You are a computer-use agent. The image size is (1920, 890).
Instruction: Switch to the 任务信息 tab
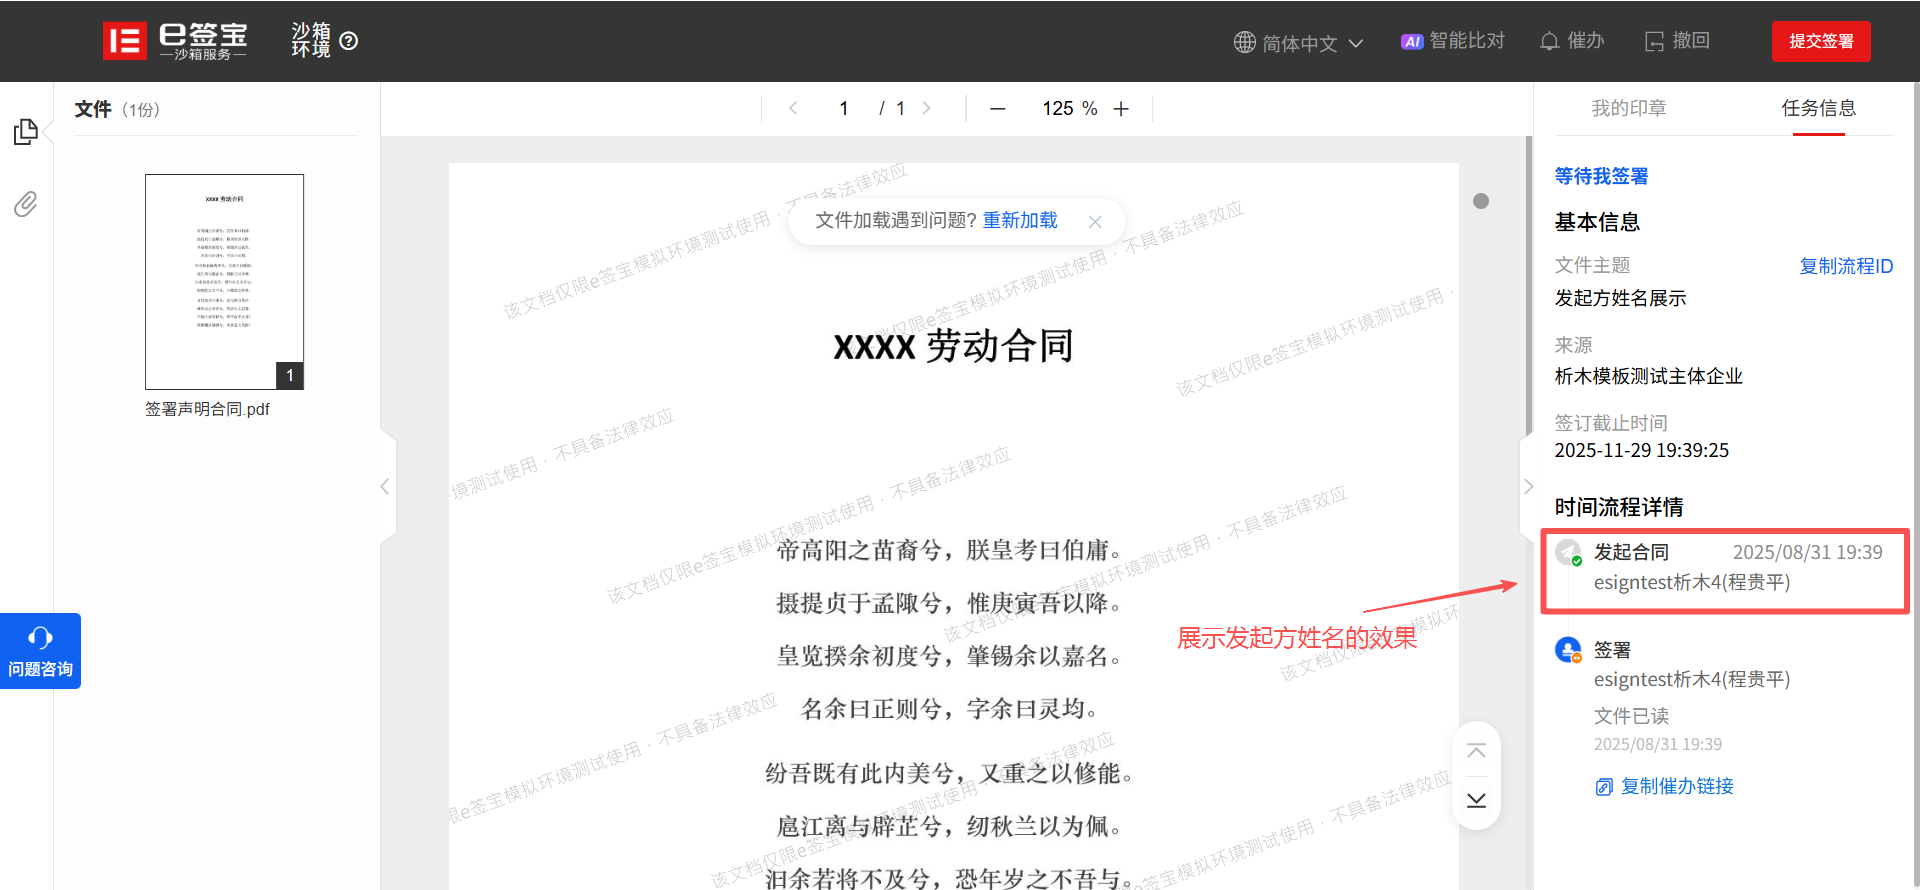[1818, 108]
